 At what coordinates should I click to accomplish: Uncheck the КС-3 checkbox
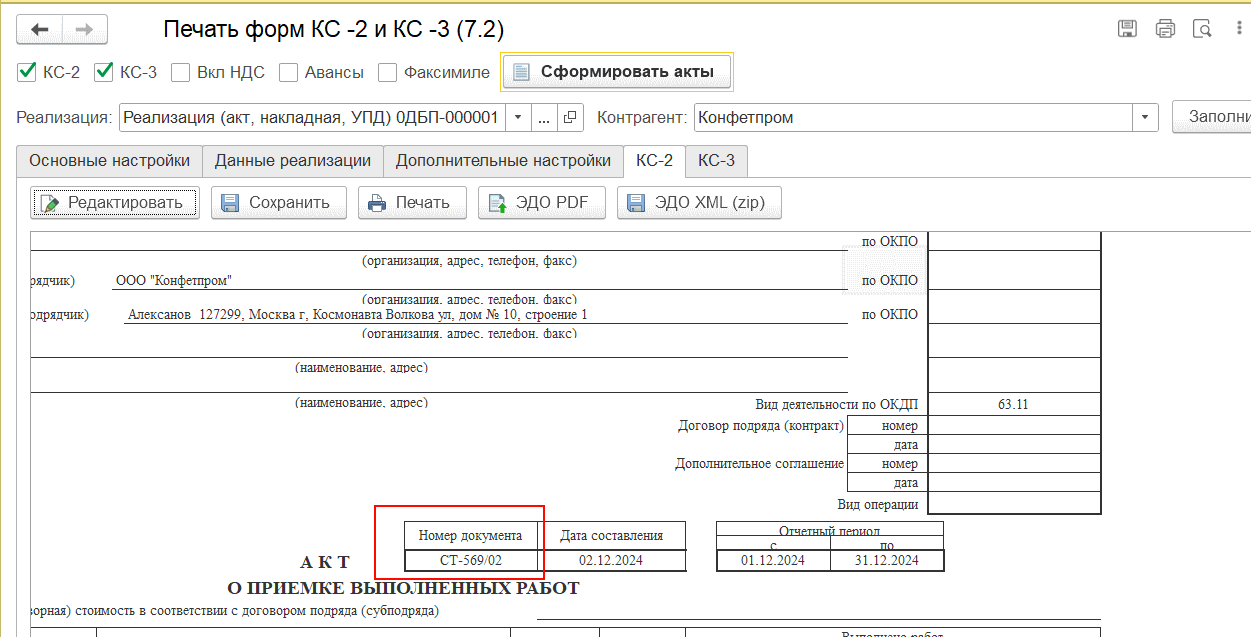pos(103,72)
